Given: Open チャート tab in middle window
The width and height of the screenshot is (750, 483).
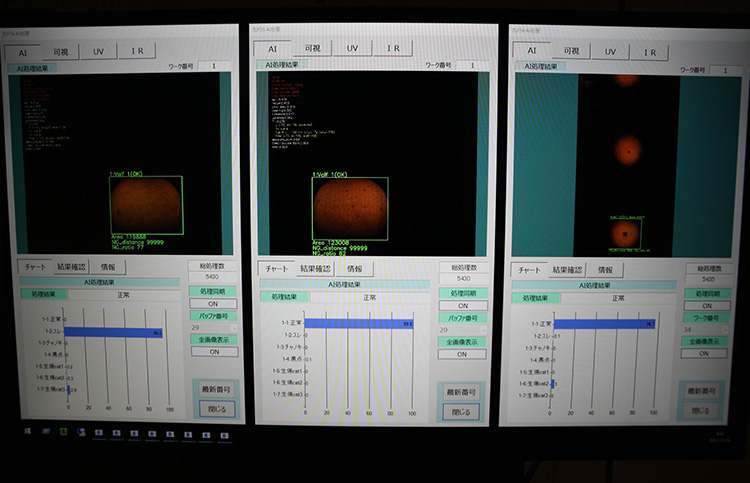Looking at the screenshot, I should [x=276, y=269].
